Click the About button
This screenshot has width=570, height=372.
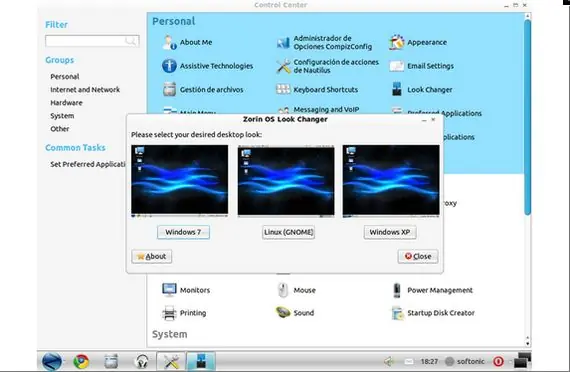[x=152, y=256]
